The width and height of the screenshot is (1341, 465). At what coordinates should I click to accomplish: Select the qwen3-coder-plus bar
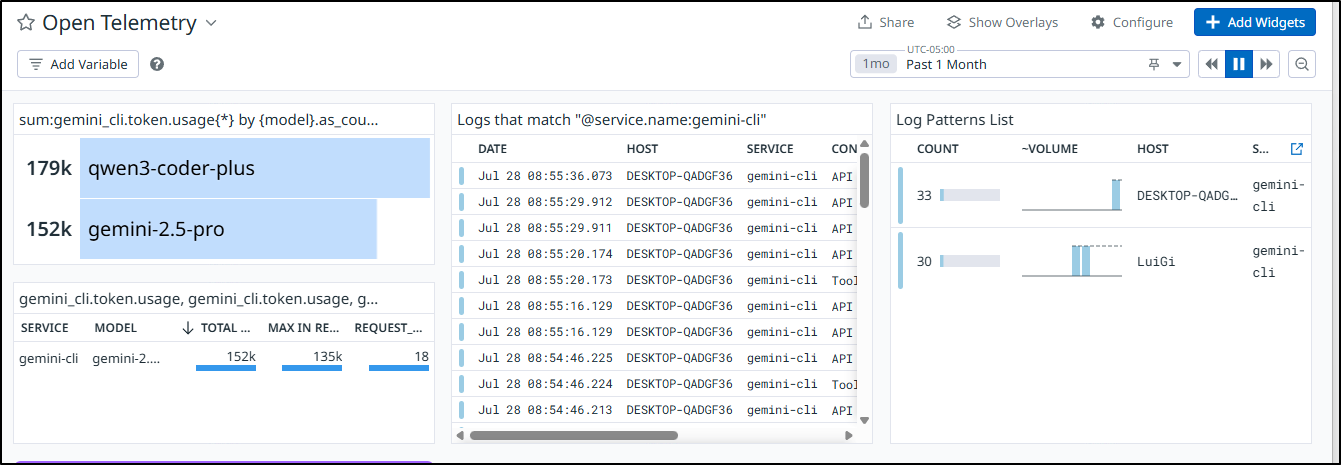click(x=254, y=168)
